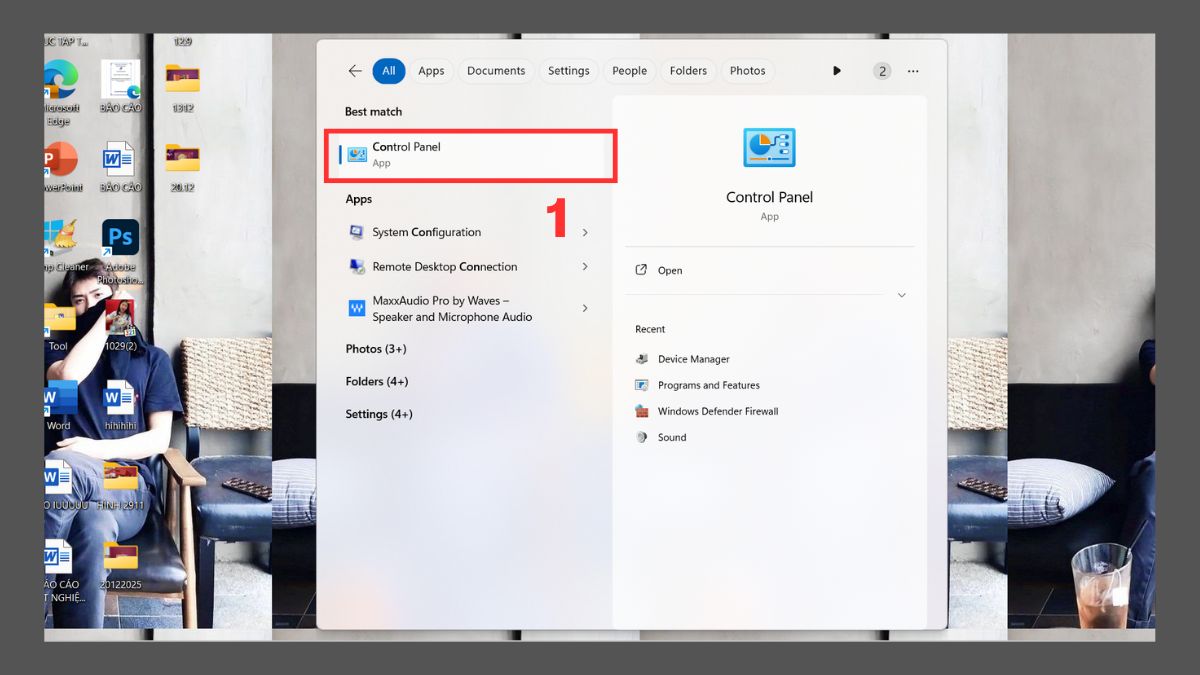
Task: Expand the Folders (4+) results group
Action: tap(377, 382)
